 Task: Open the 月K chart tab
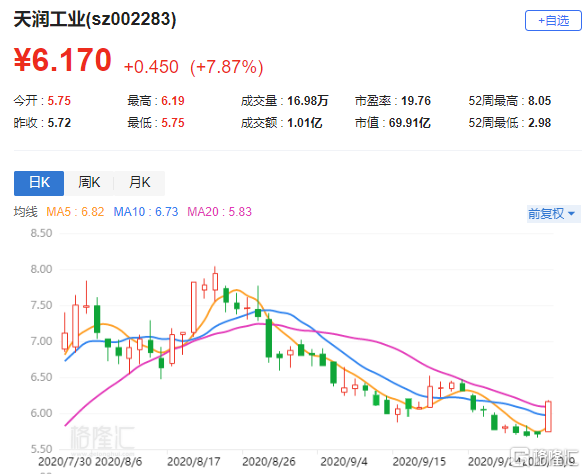pos(140,183)
